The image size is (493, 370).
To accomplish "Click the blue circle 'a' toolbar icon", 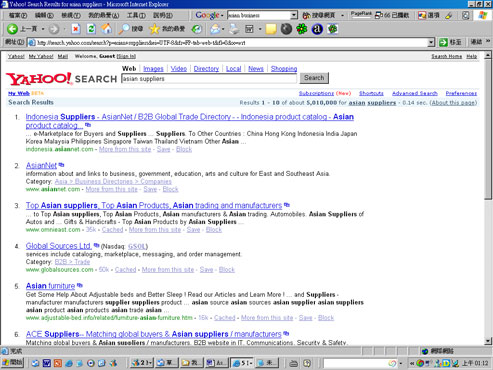I will [x=317, y=29].
